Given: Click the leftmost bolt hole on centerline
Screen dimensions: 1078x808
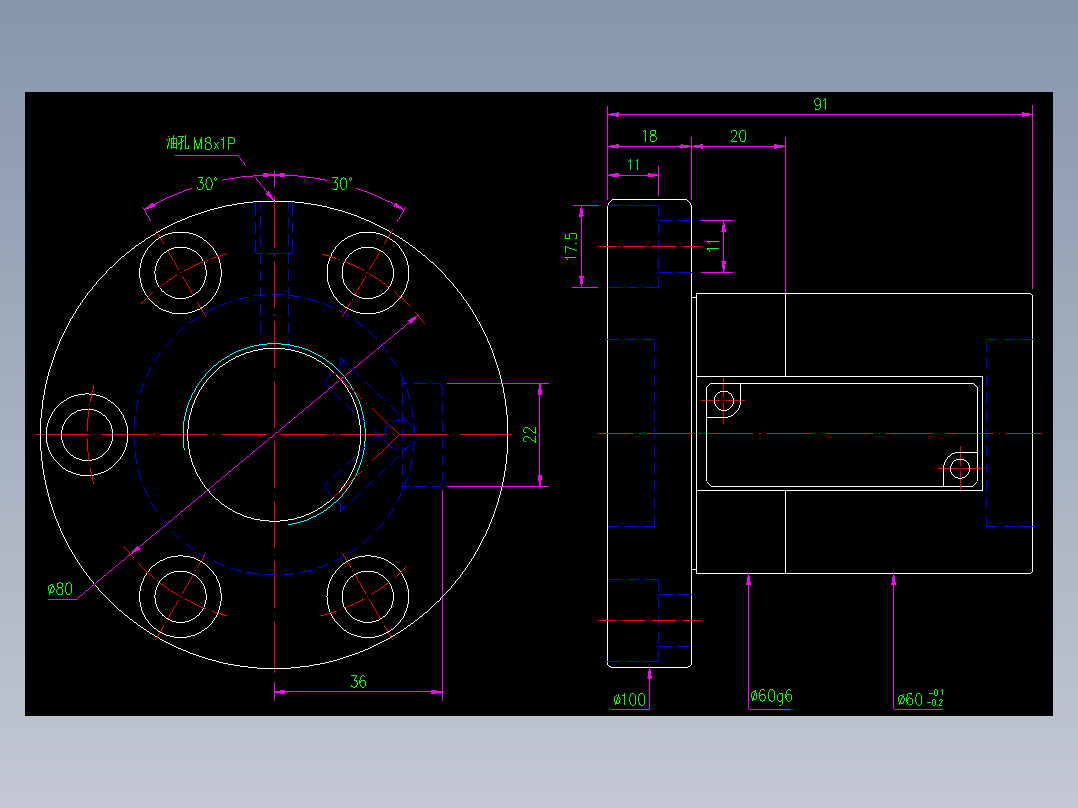Looking at the screenshot, I should pyautogui.click(x=87, y=435).
